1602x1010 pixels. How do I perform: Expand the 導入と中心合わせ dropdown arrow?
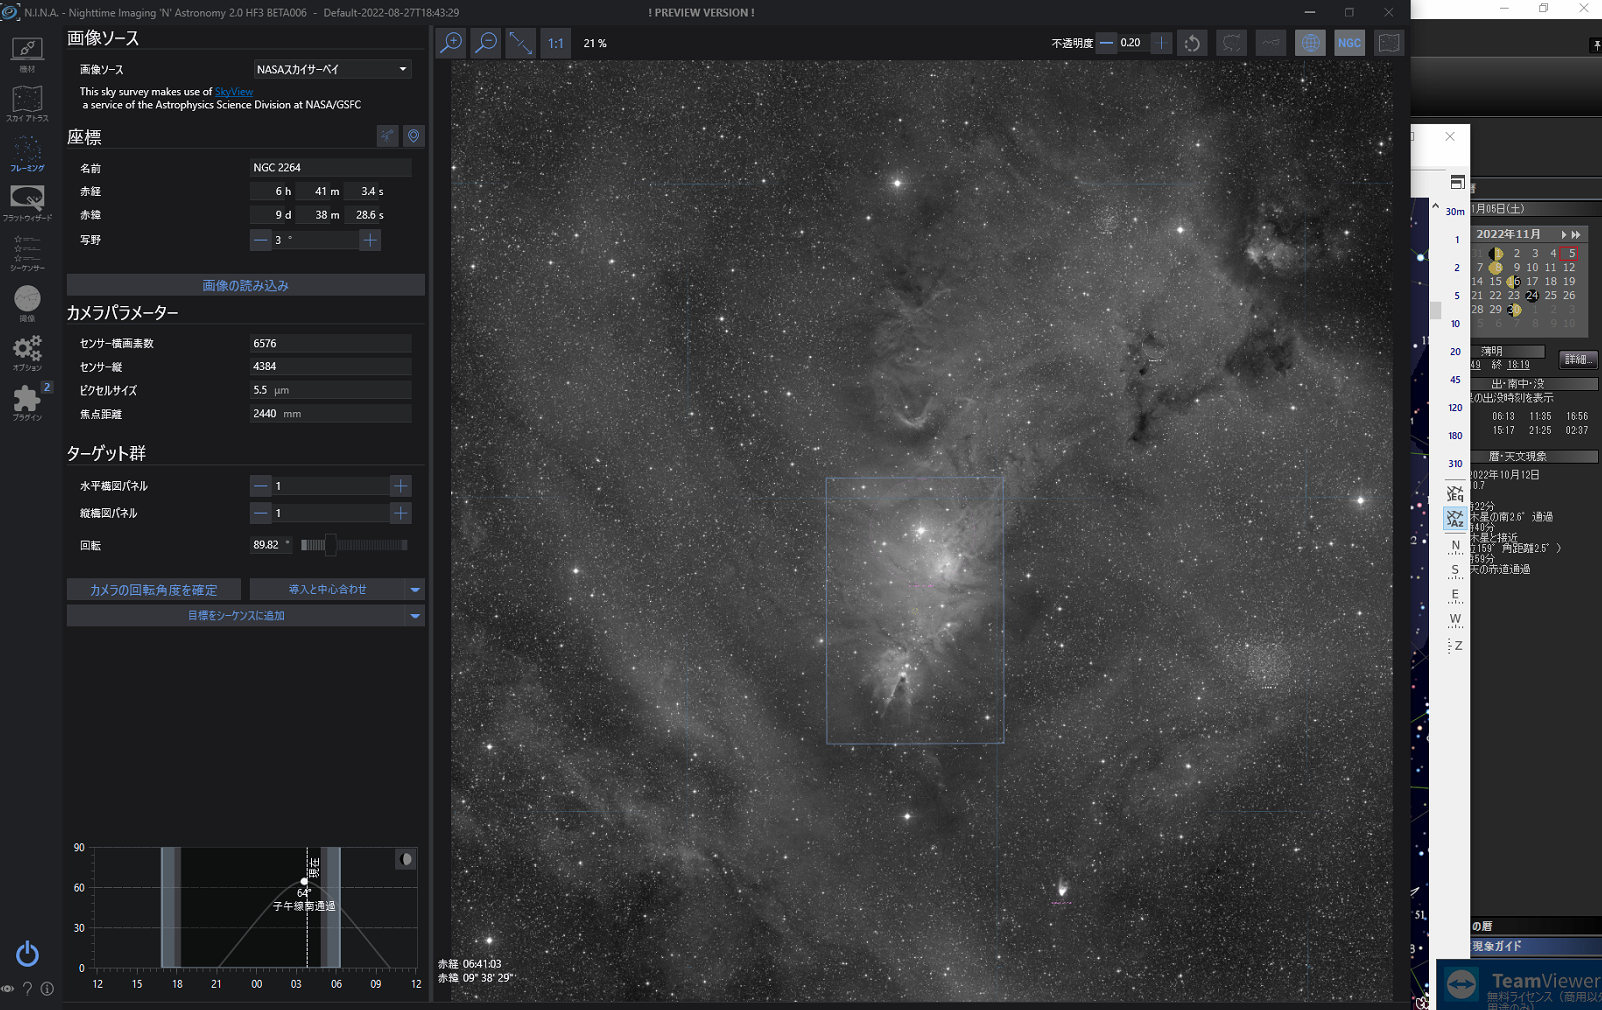[x=415, y=590]
